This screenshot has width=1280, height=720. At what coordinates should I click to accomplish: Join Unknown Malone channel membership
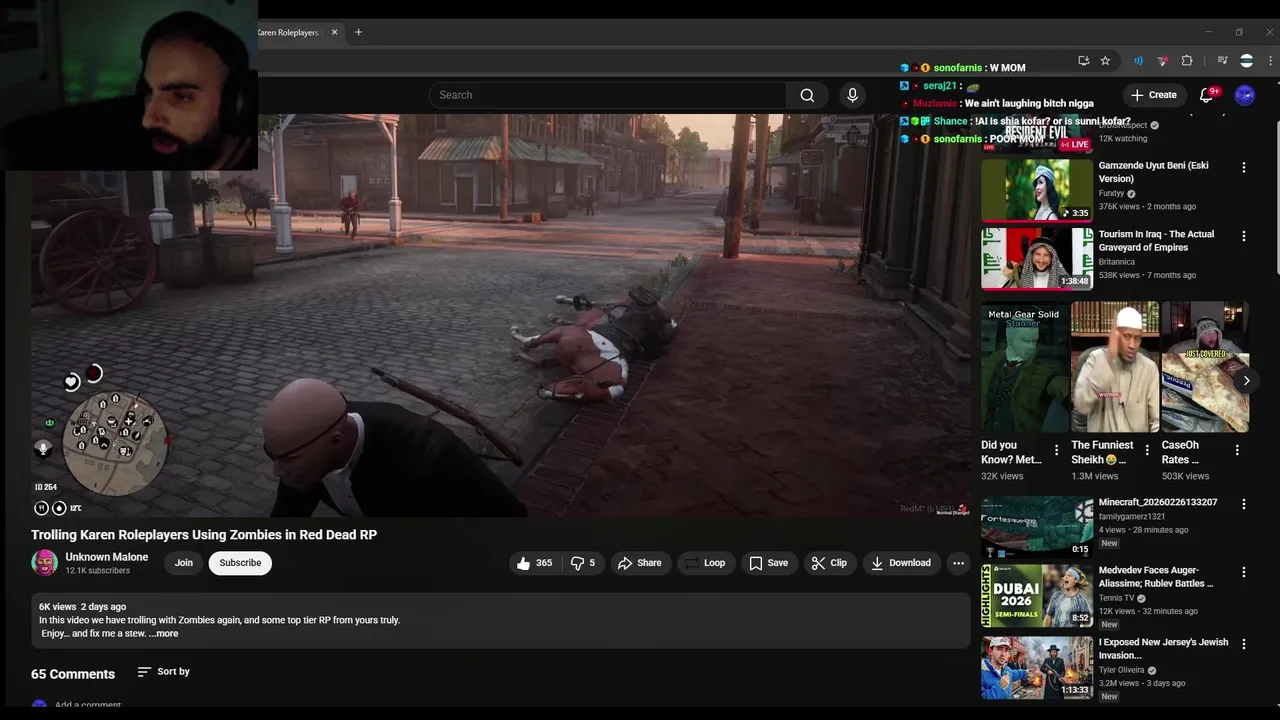184,563
